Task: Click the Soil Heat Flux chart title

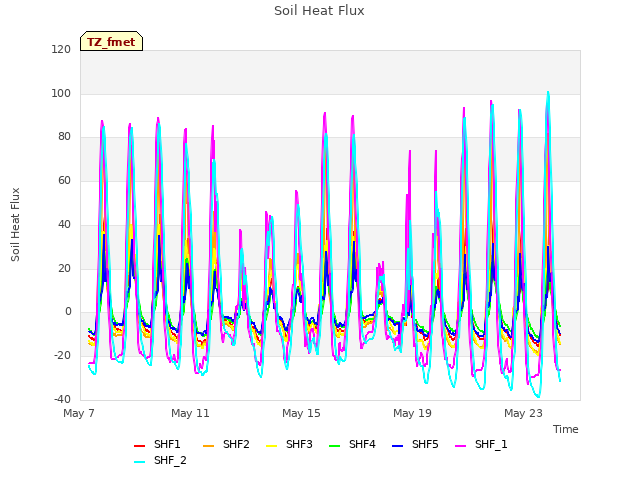Action: (x=319, y=11)
